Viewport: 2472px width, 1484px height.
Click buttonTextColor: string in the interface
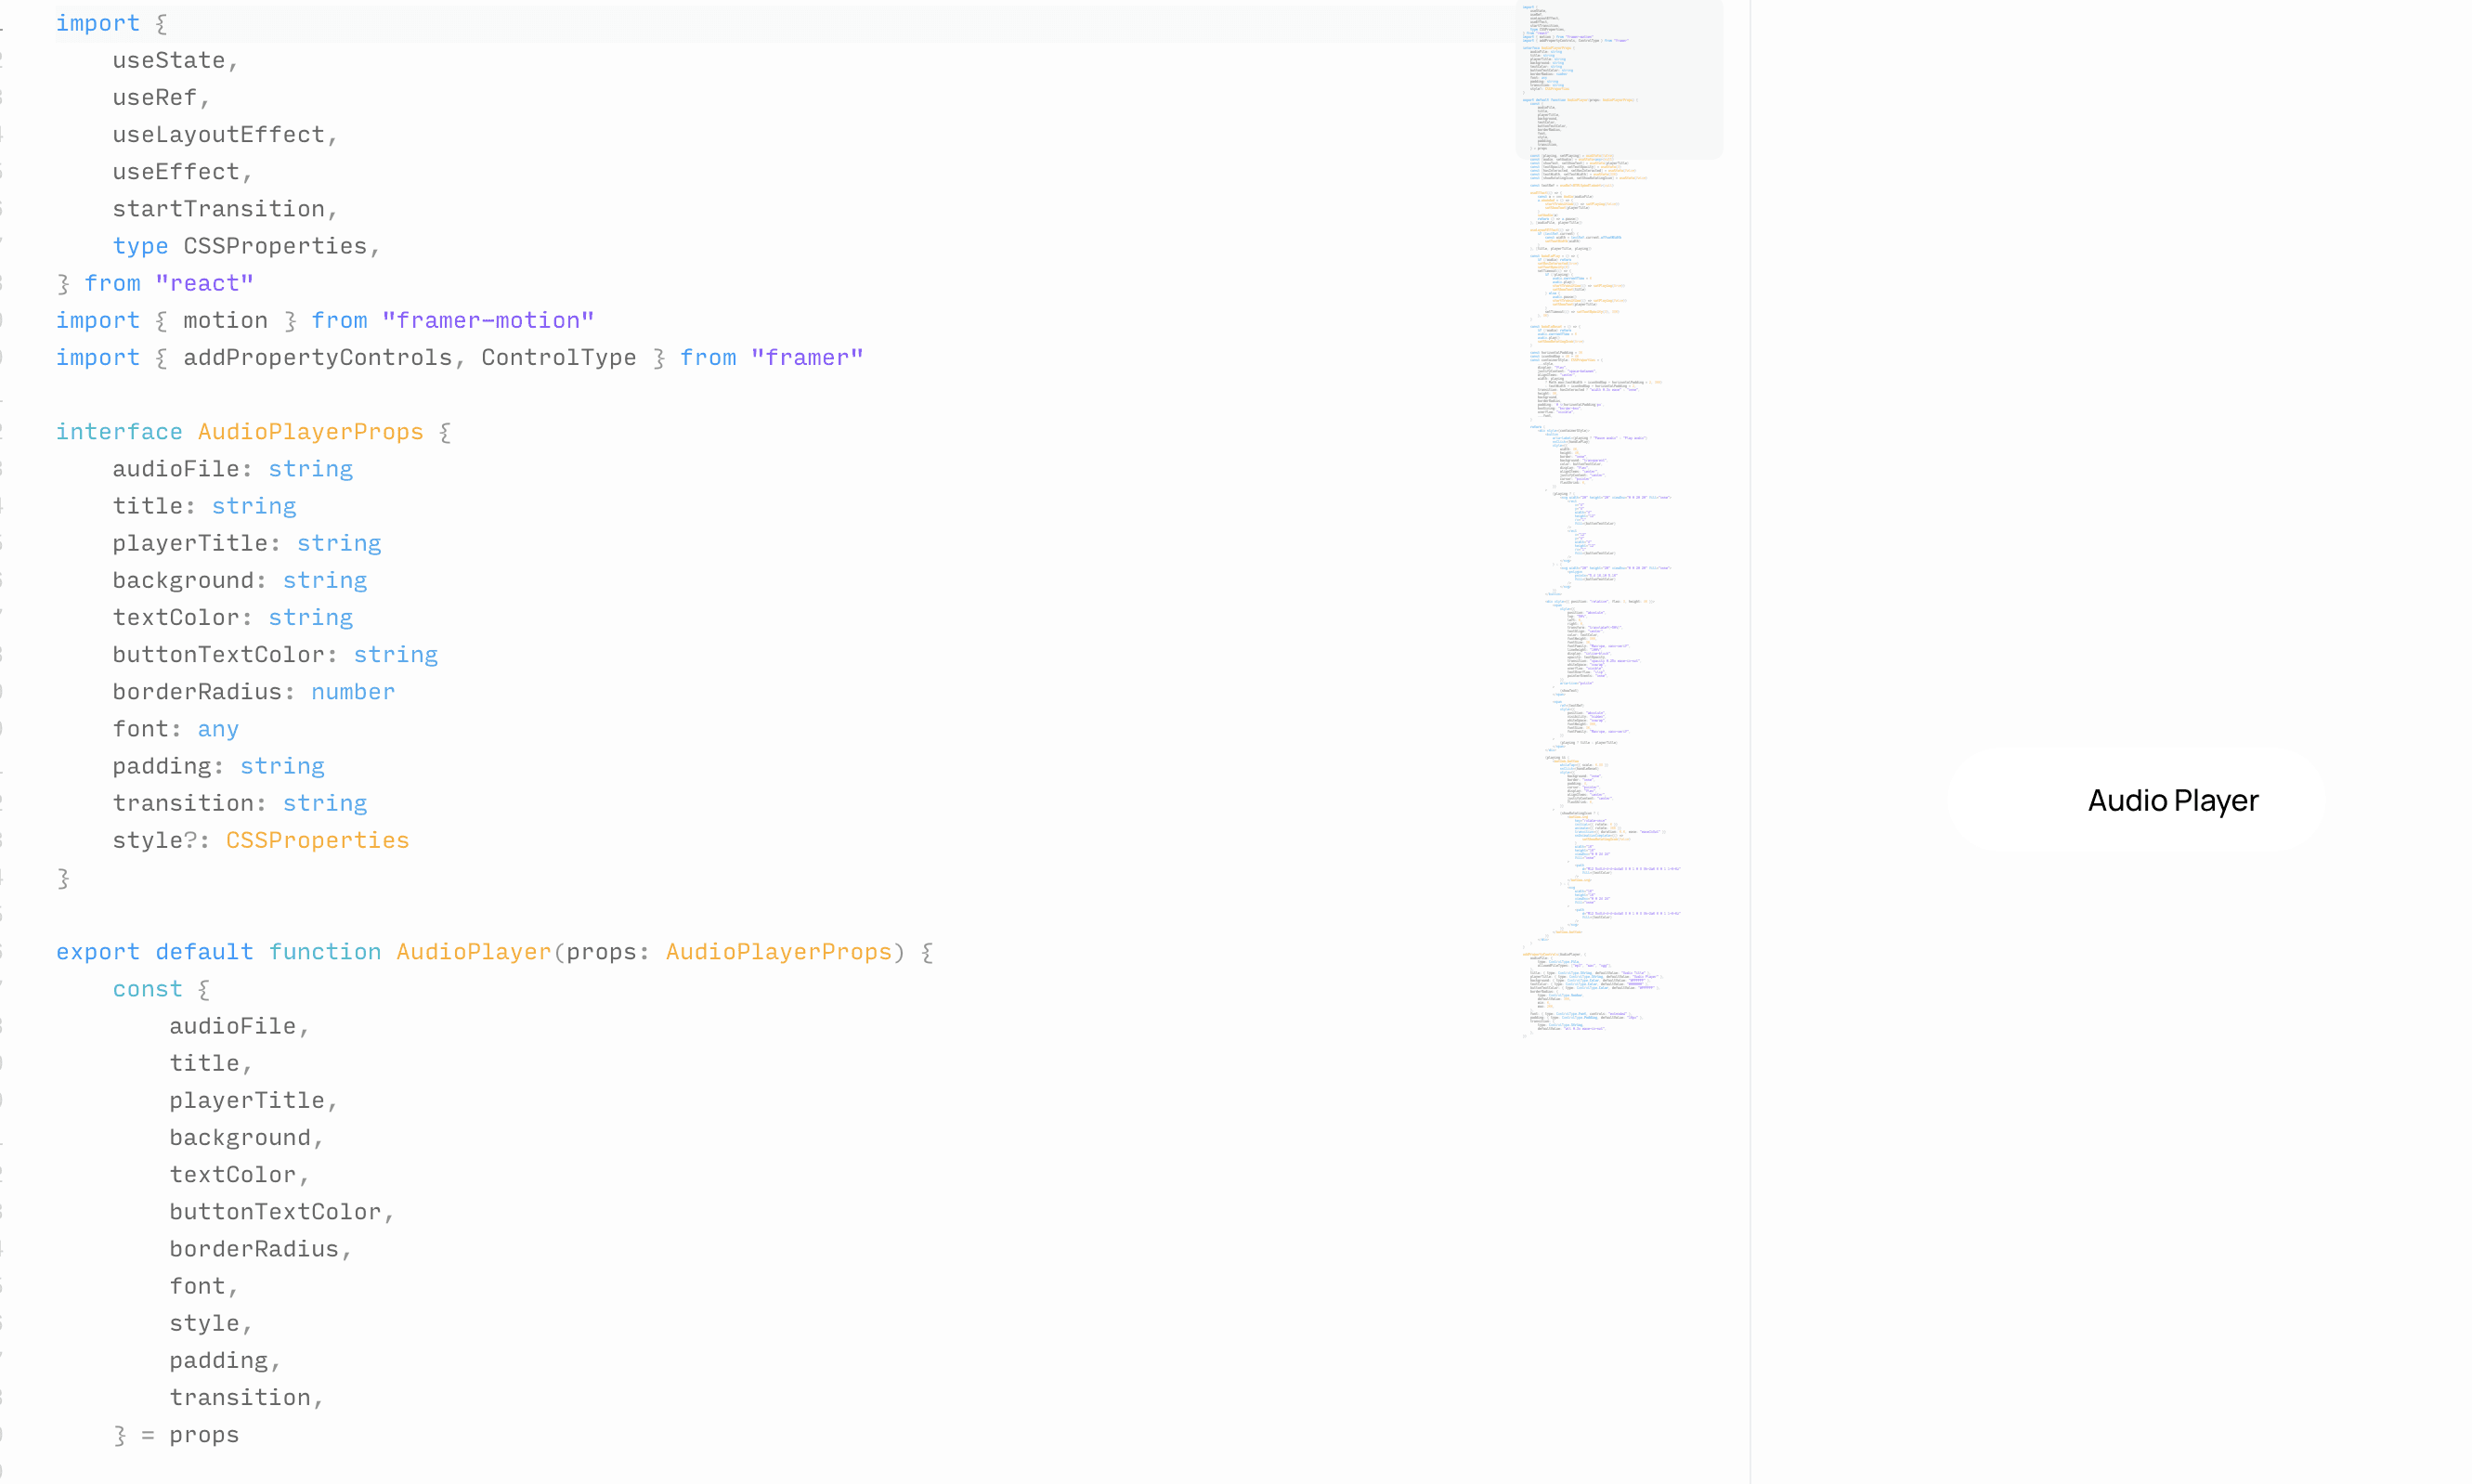(x=274, y=654)
